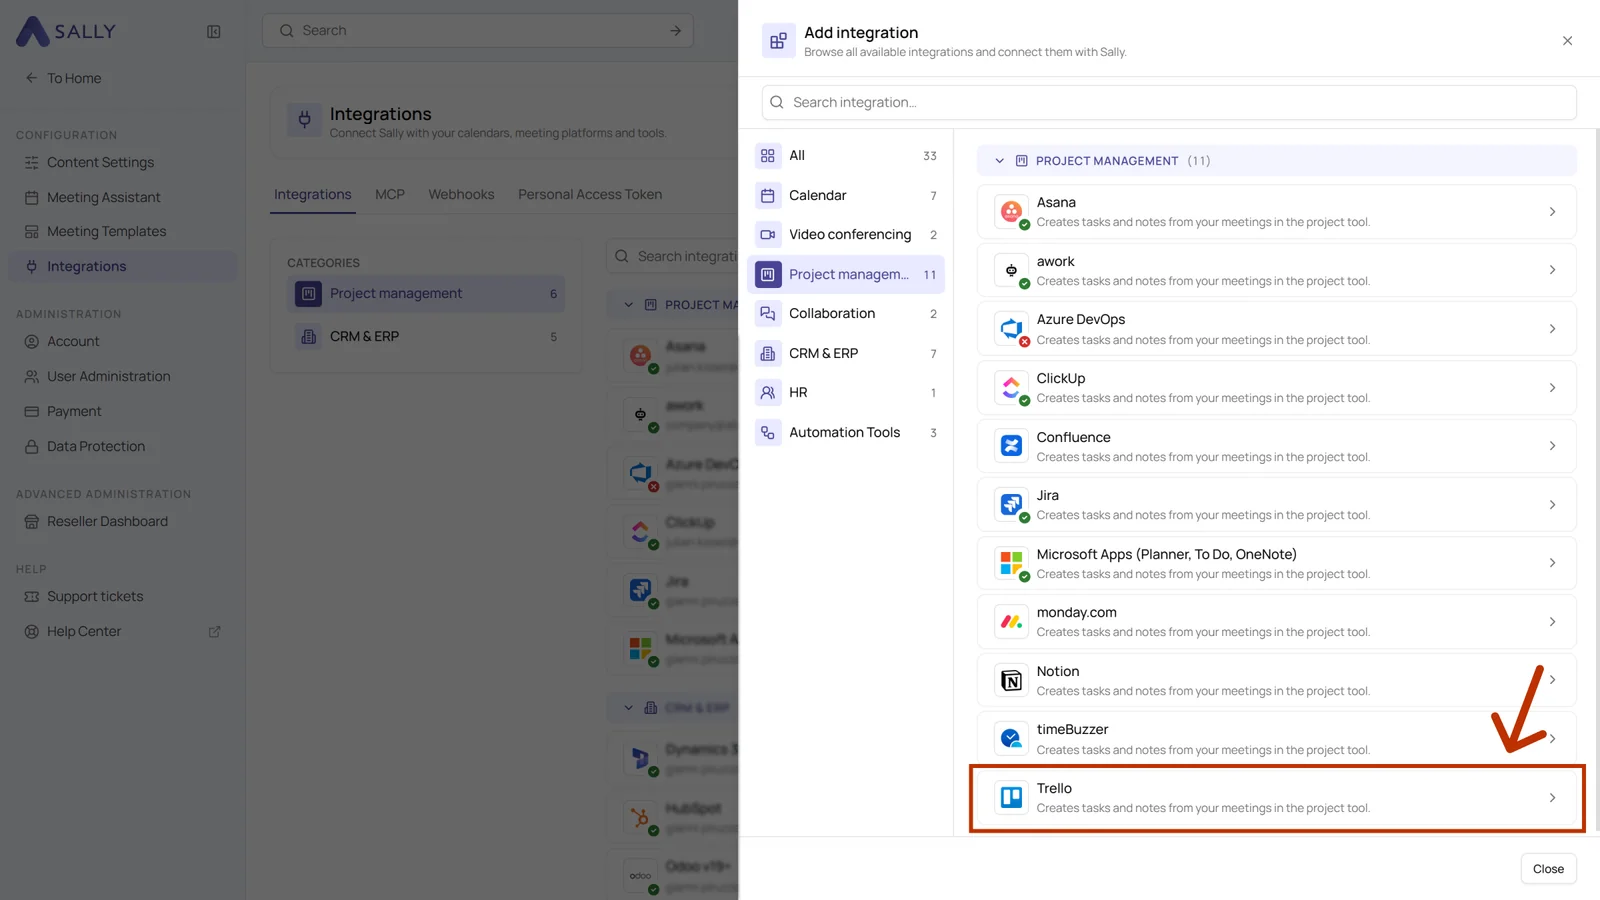Switch to the MCP tab

[390, 194]
